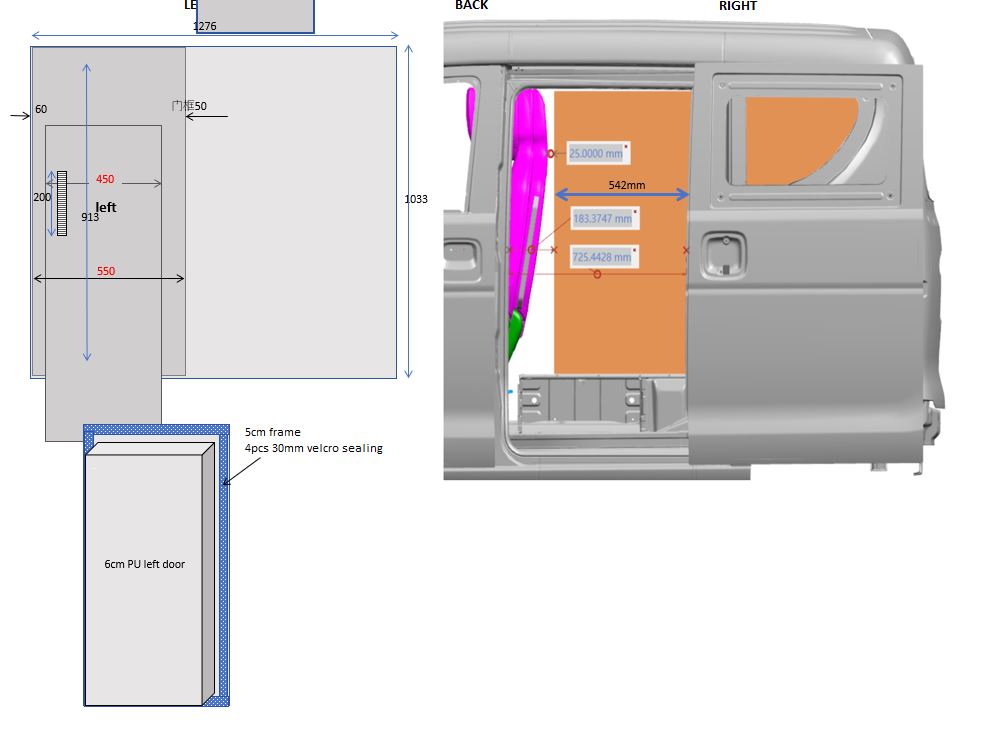Click the BACK heading label
Viewport: 995px width, 734px height.
click(471, 5)
